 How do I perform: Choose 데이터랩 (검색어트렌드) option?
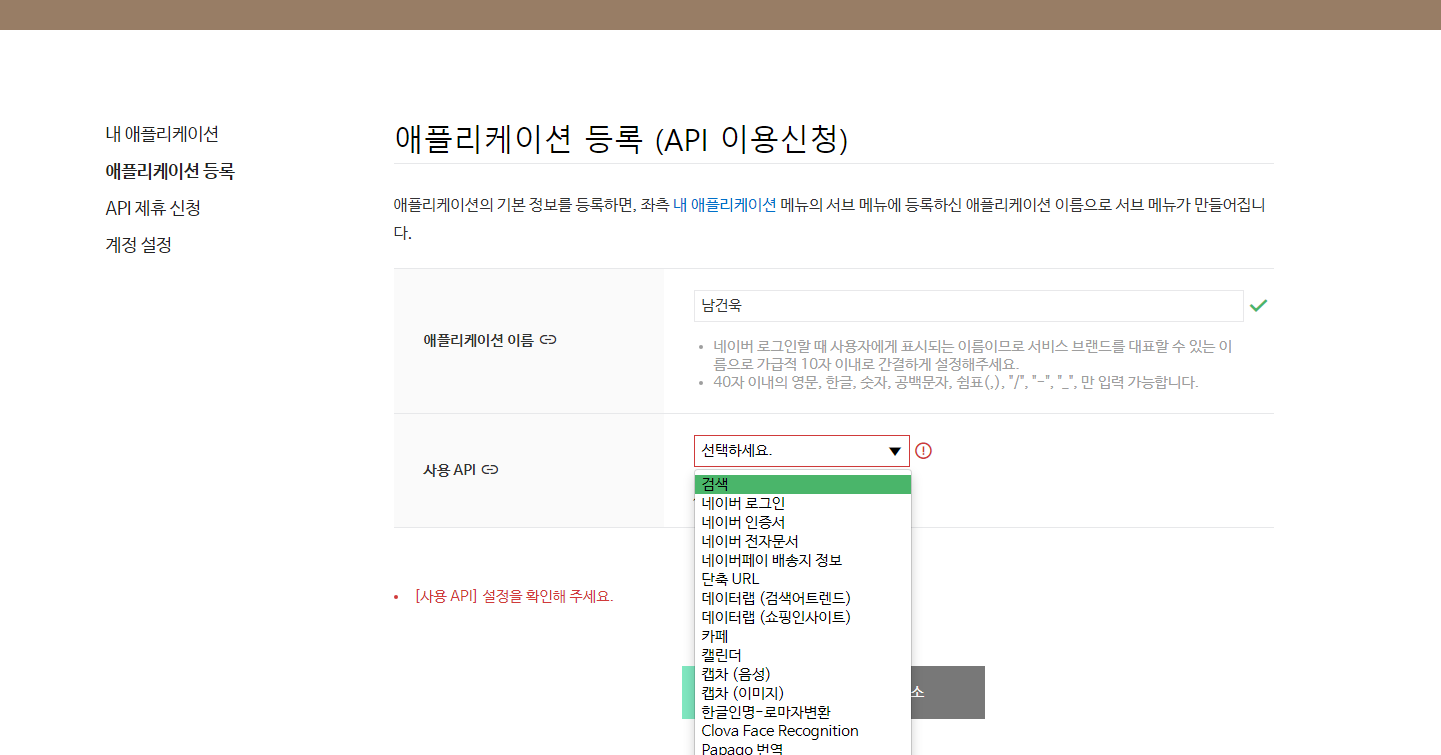coord(803,598)
